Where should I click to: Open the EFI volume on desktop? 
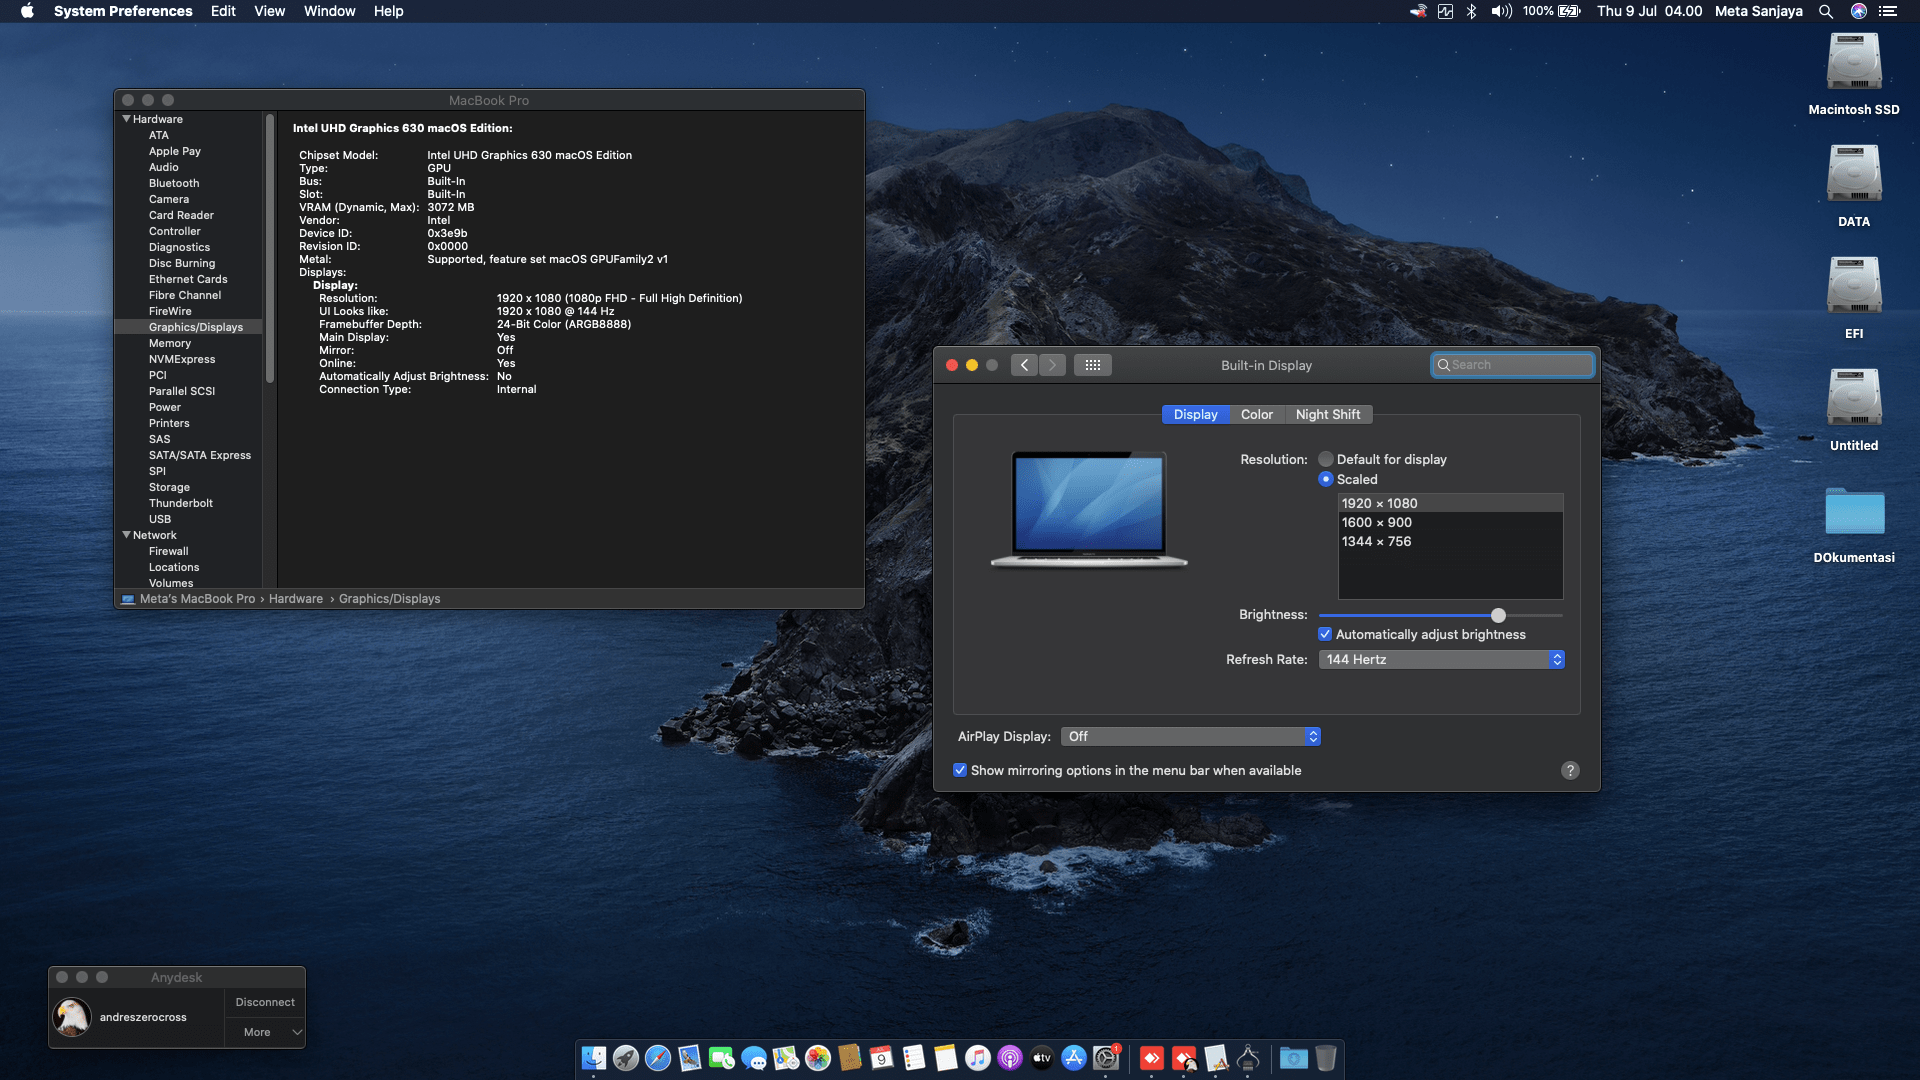1854,298
